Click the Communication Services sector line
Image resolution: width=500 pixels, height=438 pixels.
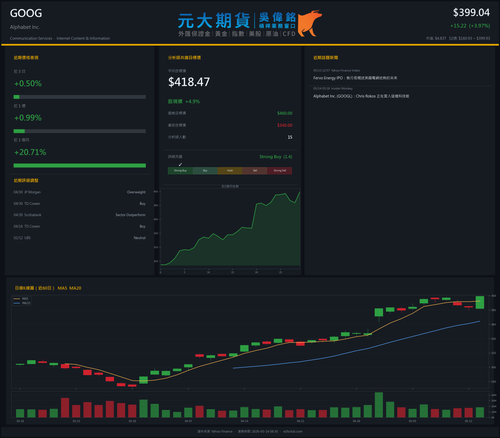click(60, 38)
